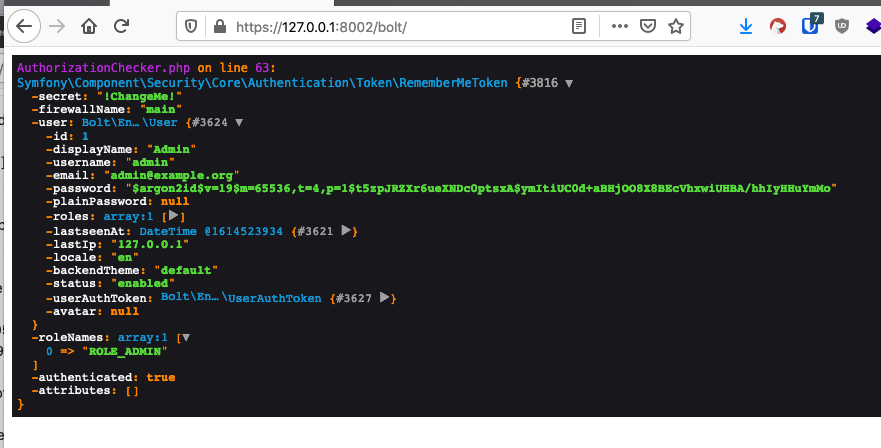
Task: Open the page actions three-dots menu
Action: click(x=619, y=26)
